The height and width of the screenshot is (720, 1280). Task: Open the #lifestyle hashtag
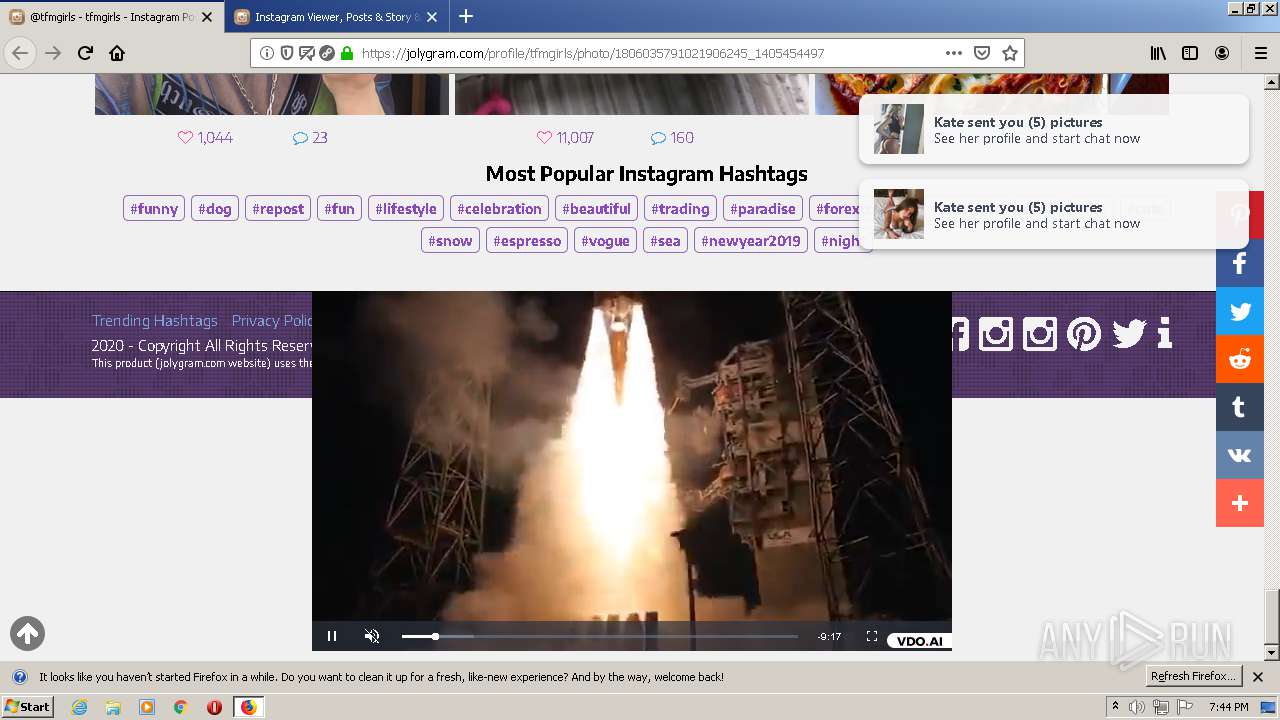406,209
